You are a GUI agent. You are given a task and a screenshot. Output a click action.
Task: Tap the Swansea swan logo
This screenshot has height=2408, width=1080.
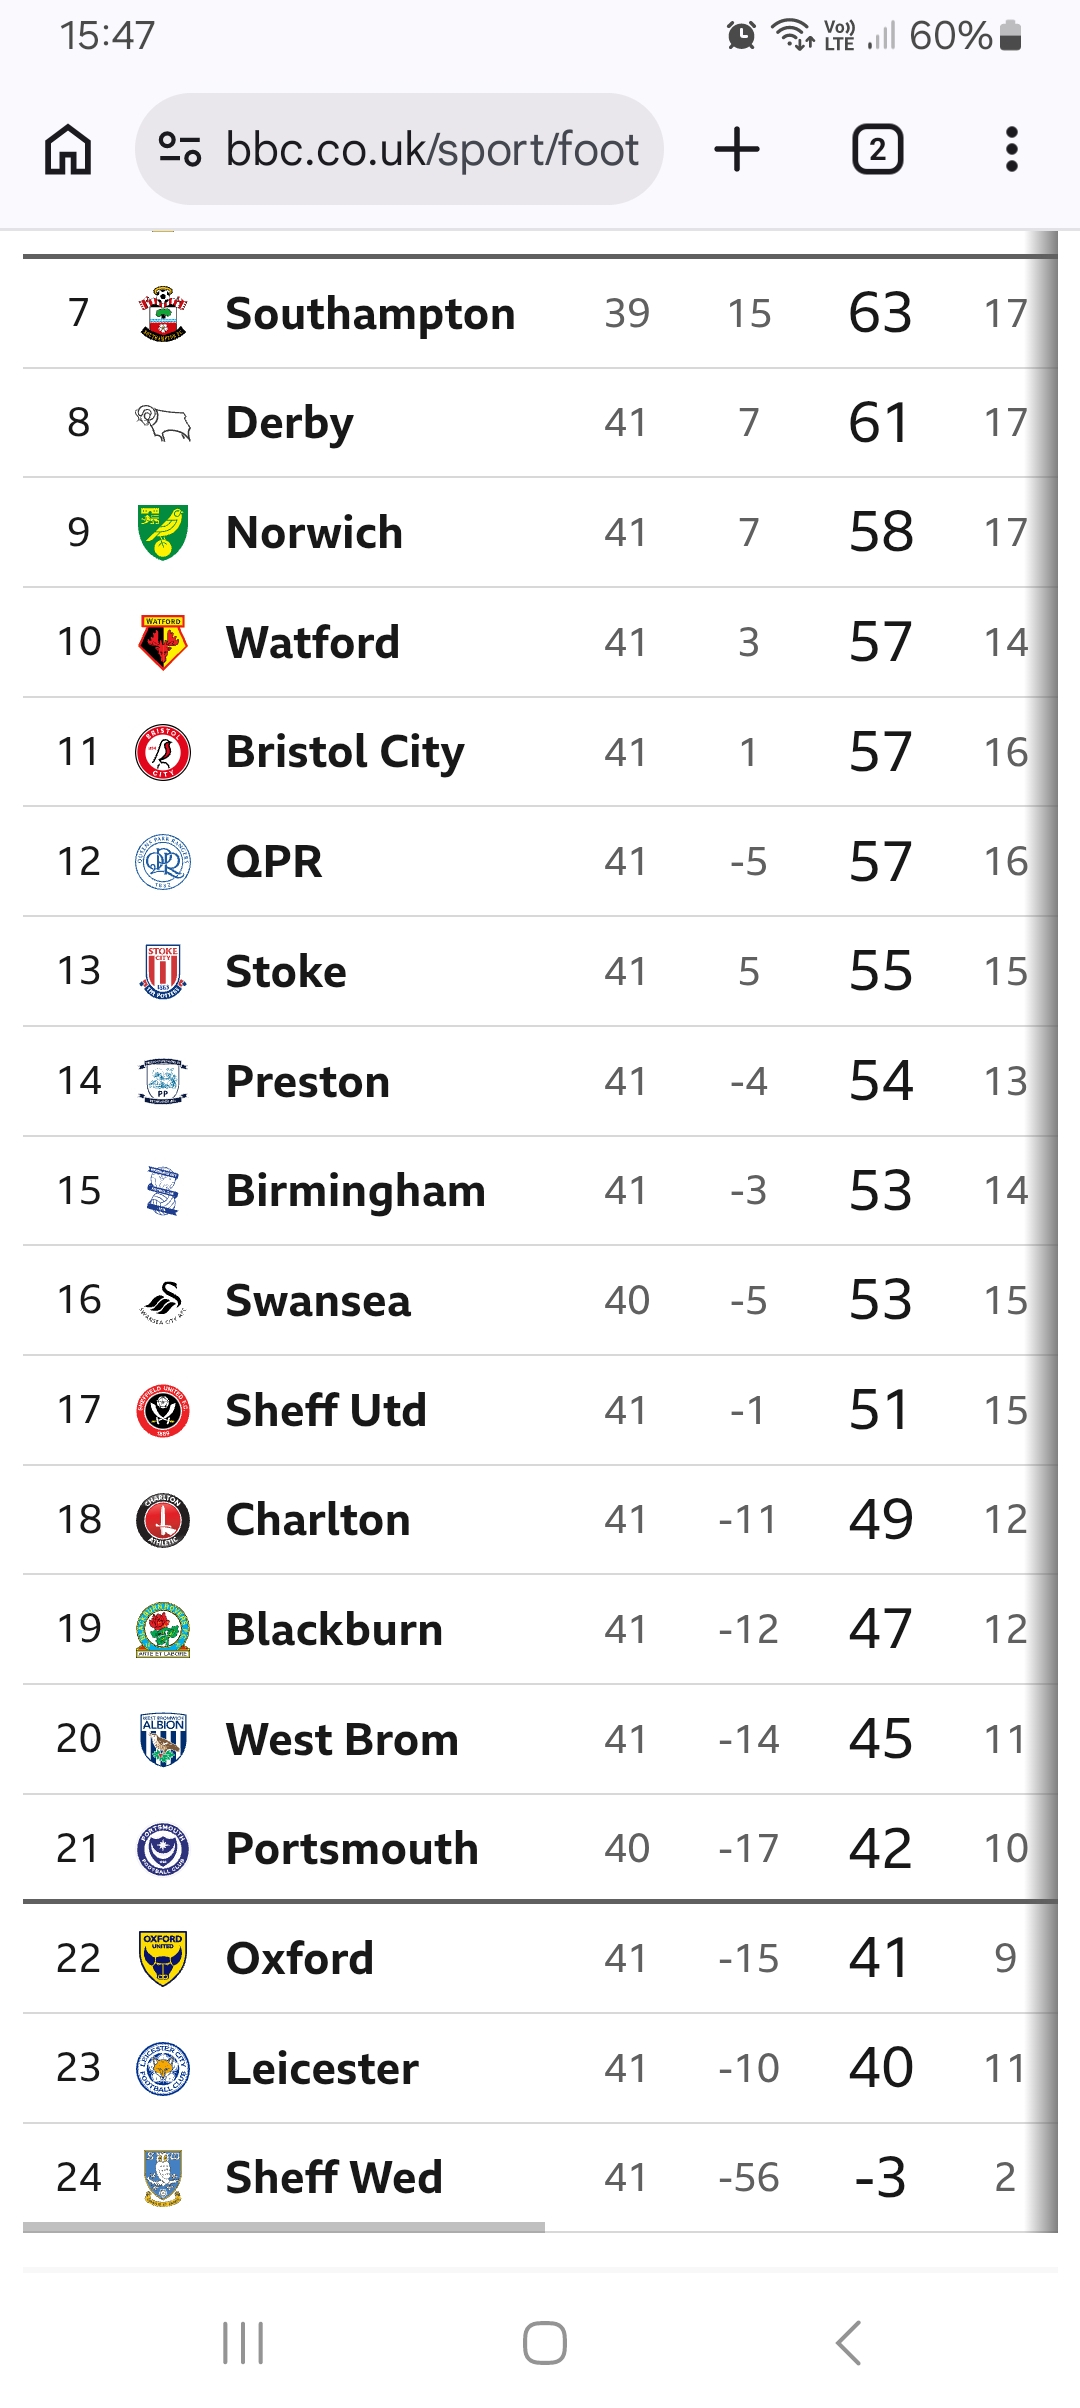click(x=163, y=1301)
